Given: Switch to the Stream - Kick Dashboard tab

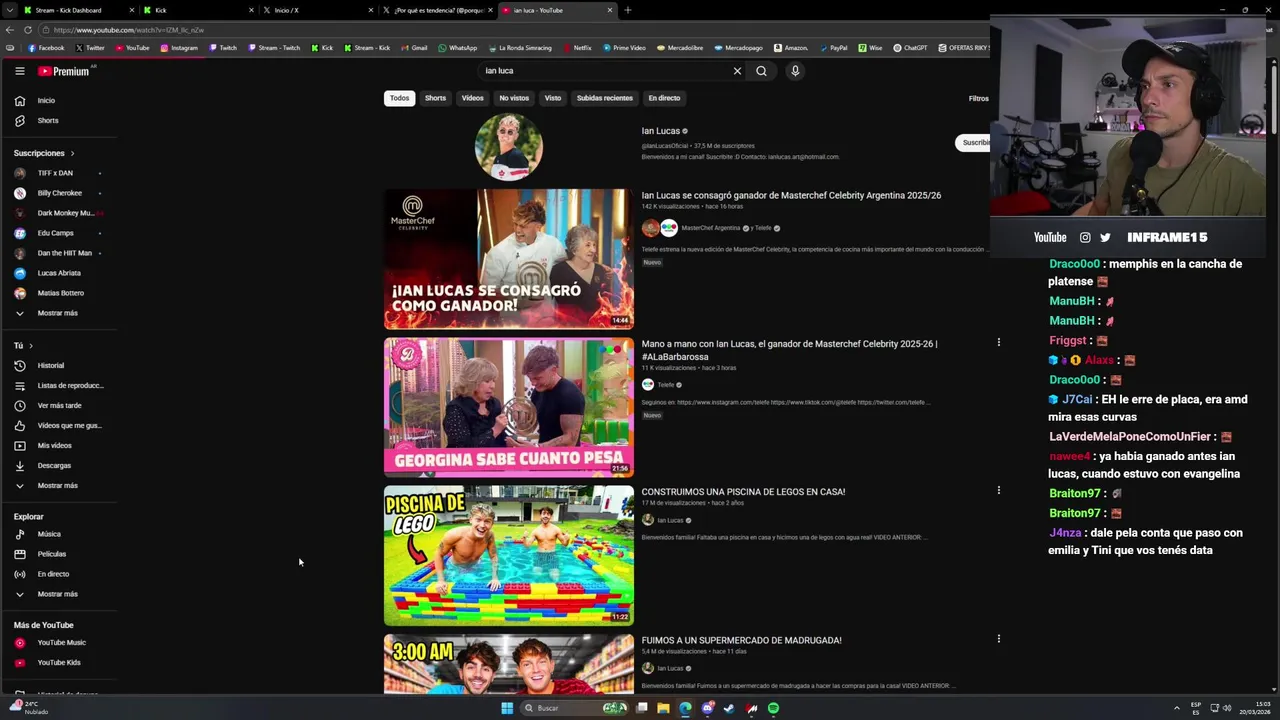Looking at the screenshot, I should pos(70,10).
